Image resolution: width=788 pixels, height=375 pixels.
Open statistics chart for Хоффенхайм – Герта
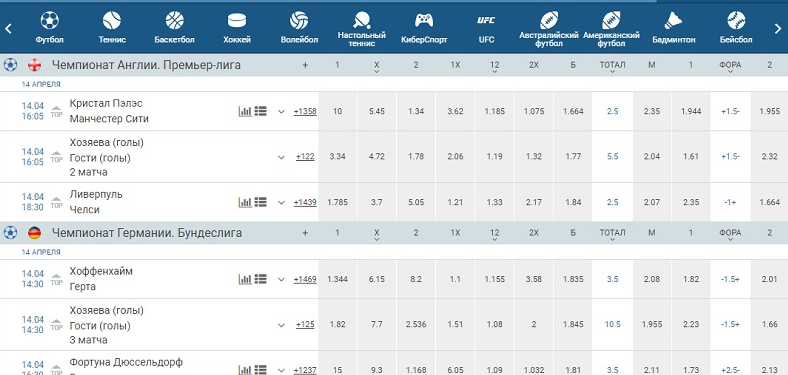point(245,279)
